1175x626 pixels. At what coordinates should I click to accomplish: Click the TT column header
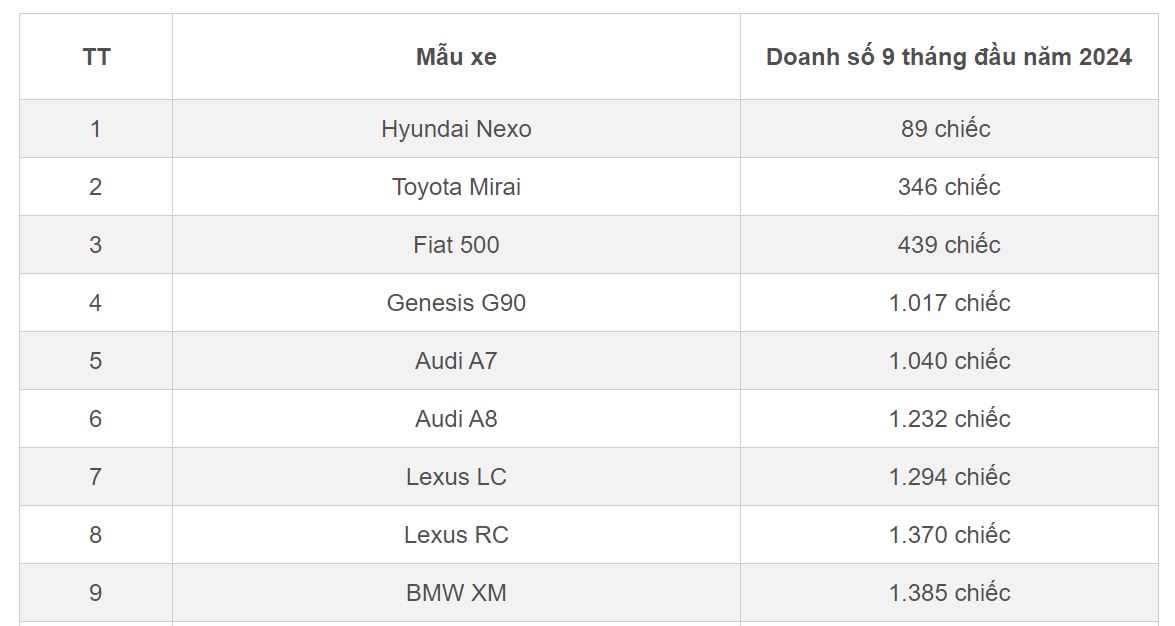click(x=96, y=57)
